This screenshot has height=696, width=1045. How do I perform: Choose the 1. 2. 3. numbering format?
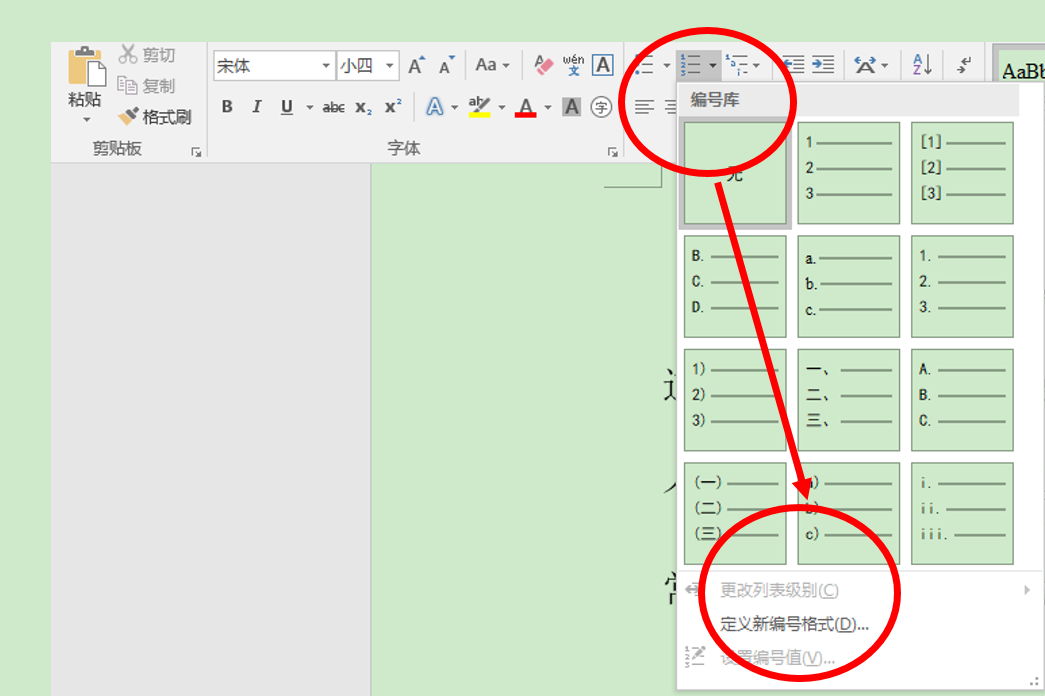[962, 287]
